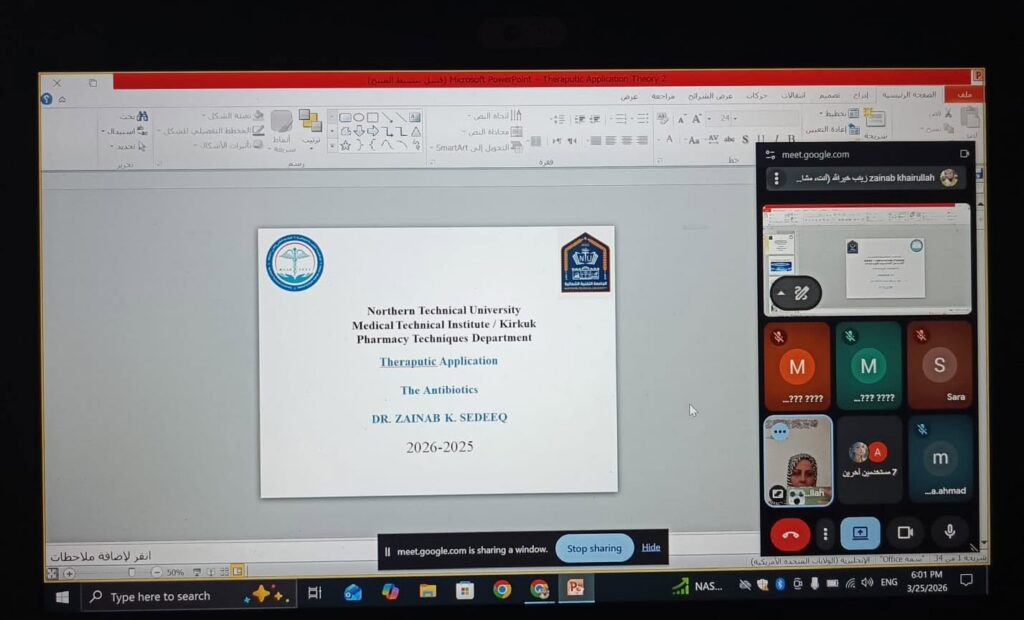1024x620 pixels.
Task: Open options for zainab khairullah tile
Action: tap(776, 178)
